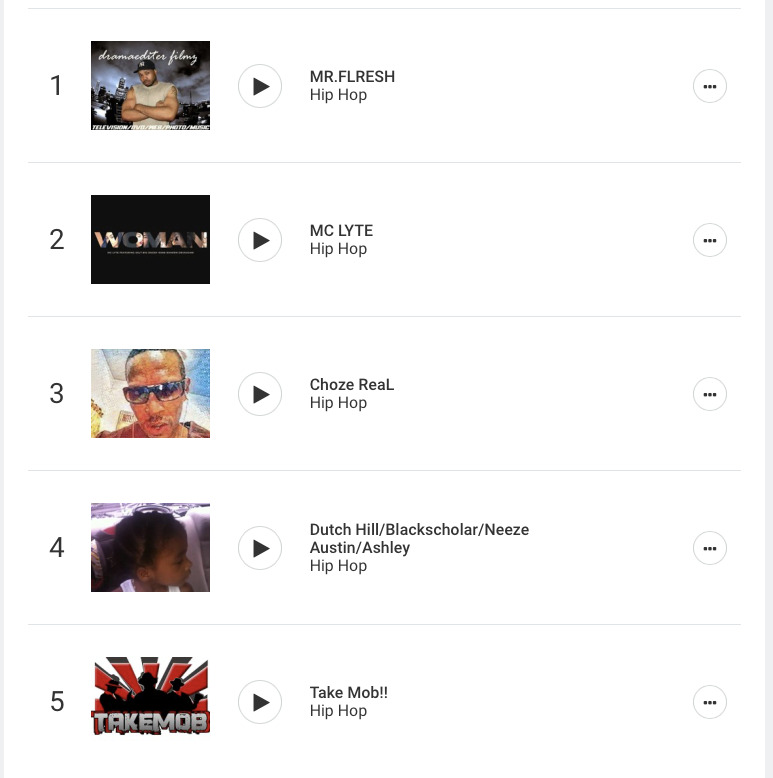The image size is (773, 778).
Task: Open the MC LYTE artist link
Action: point(341,231)
